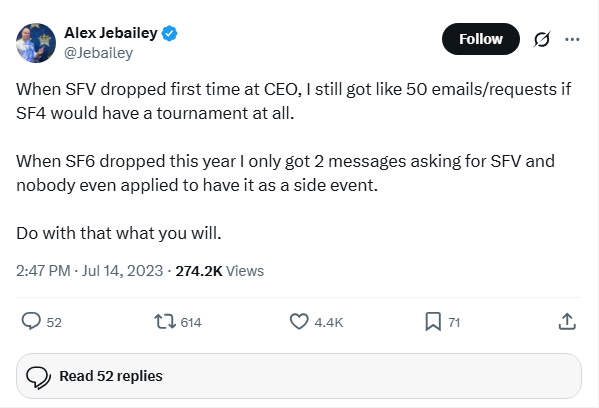This screenshot has height=408, width=599.
Task: Click the 614 repost count
Action: click(191, 322)
